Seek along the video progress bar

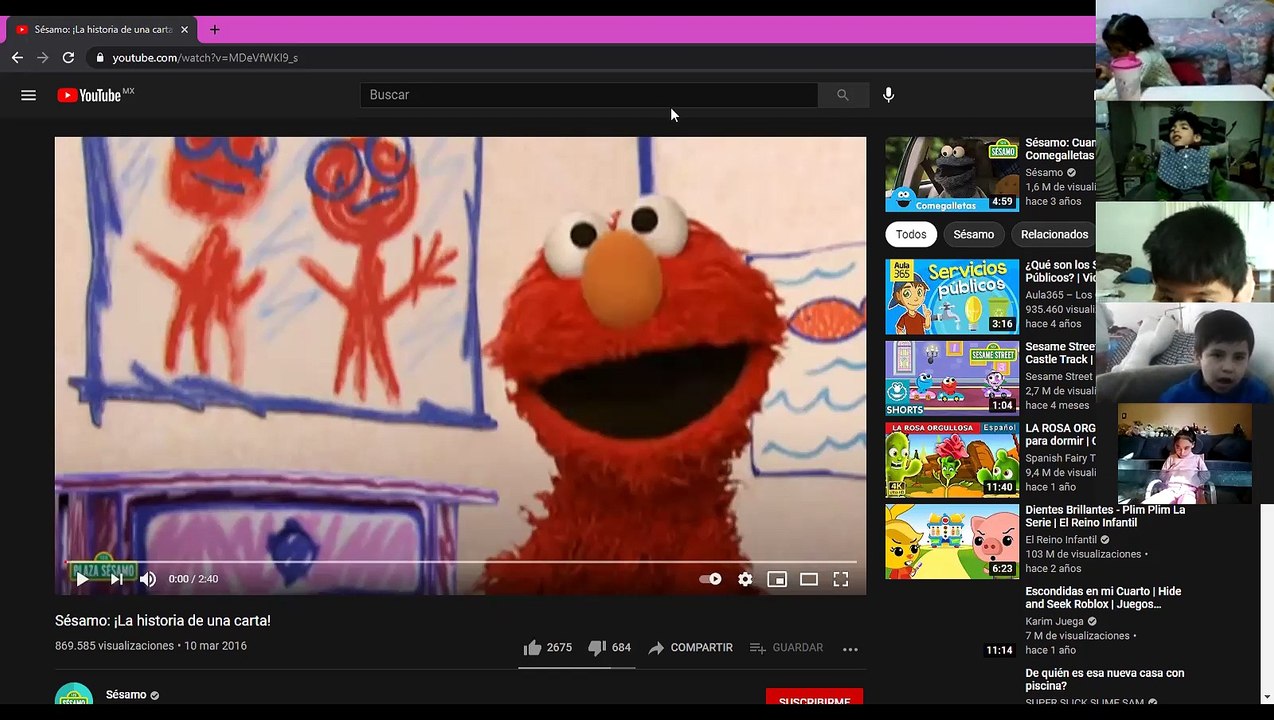tap(461, 562)
